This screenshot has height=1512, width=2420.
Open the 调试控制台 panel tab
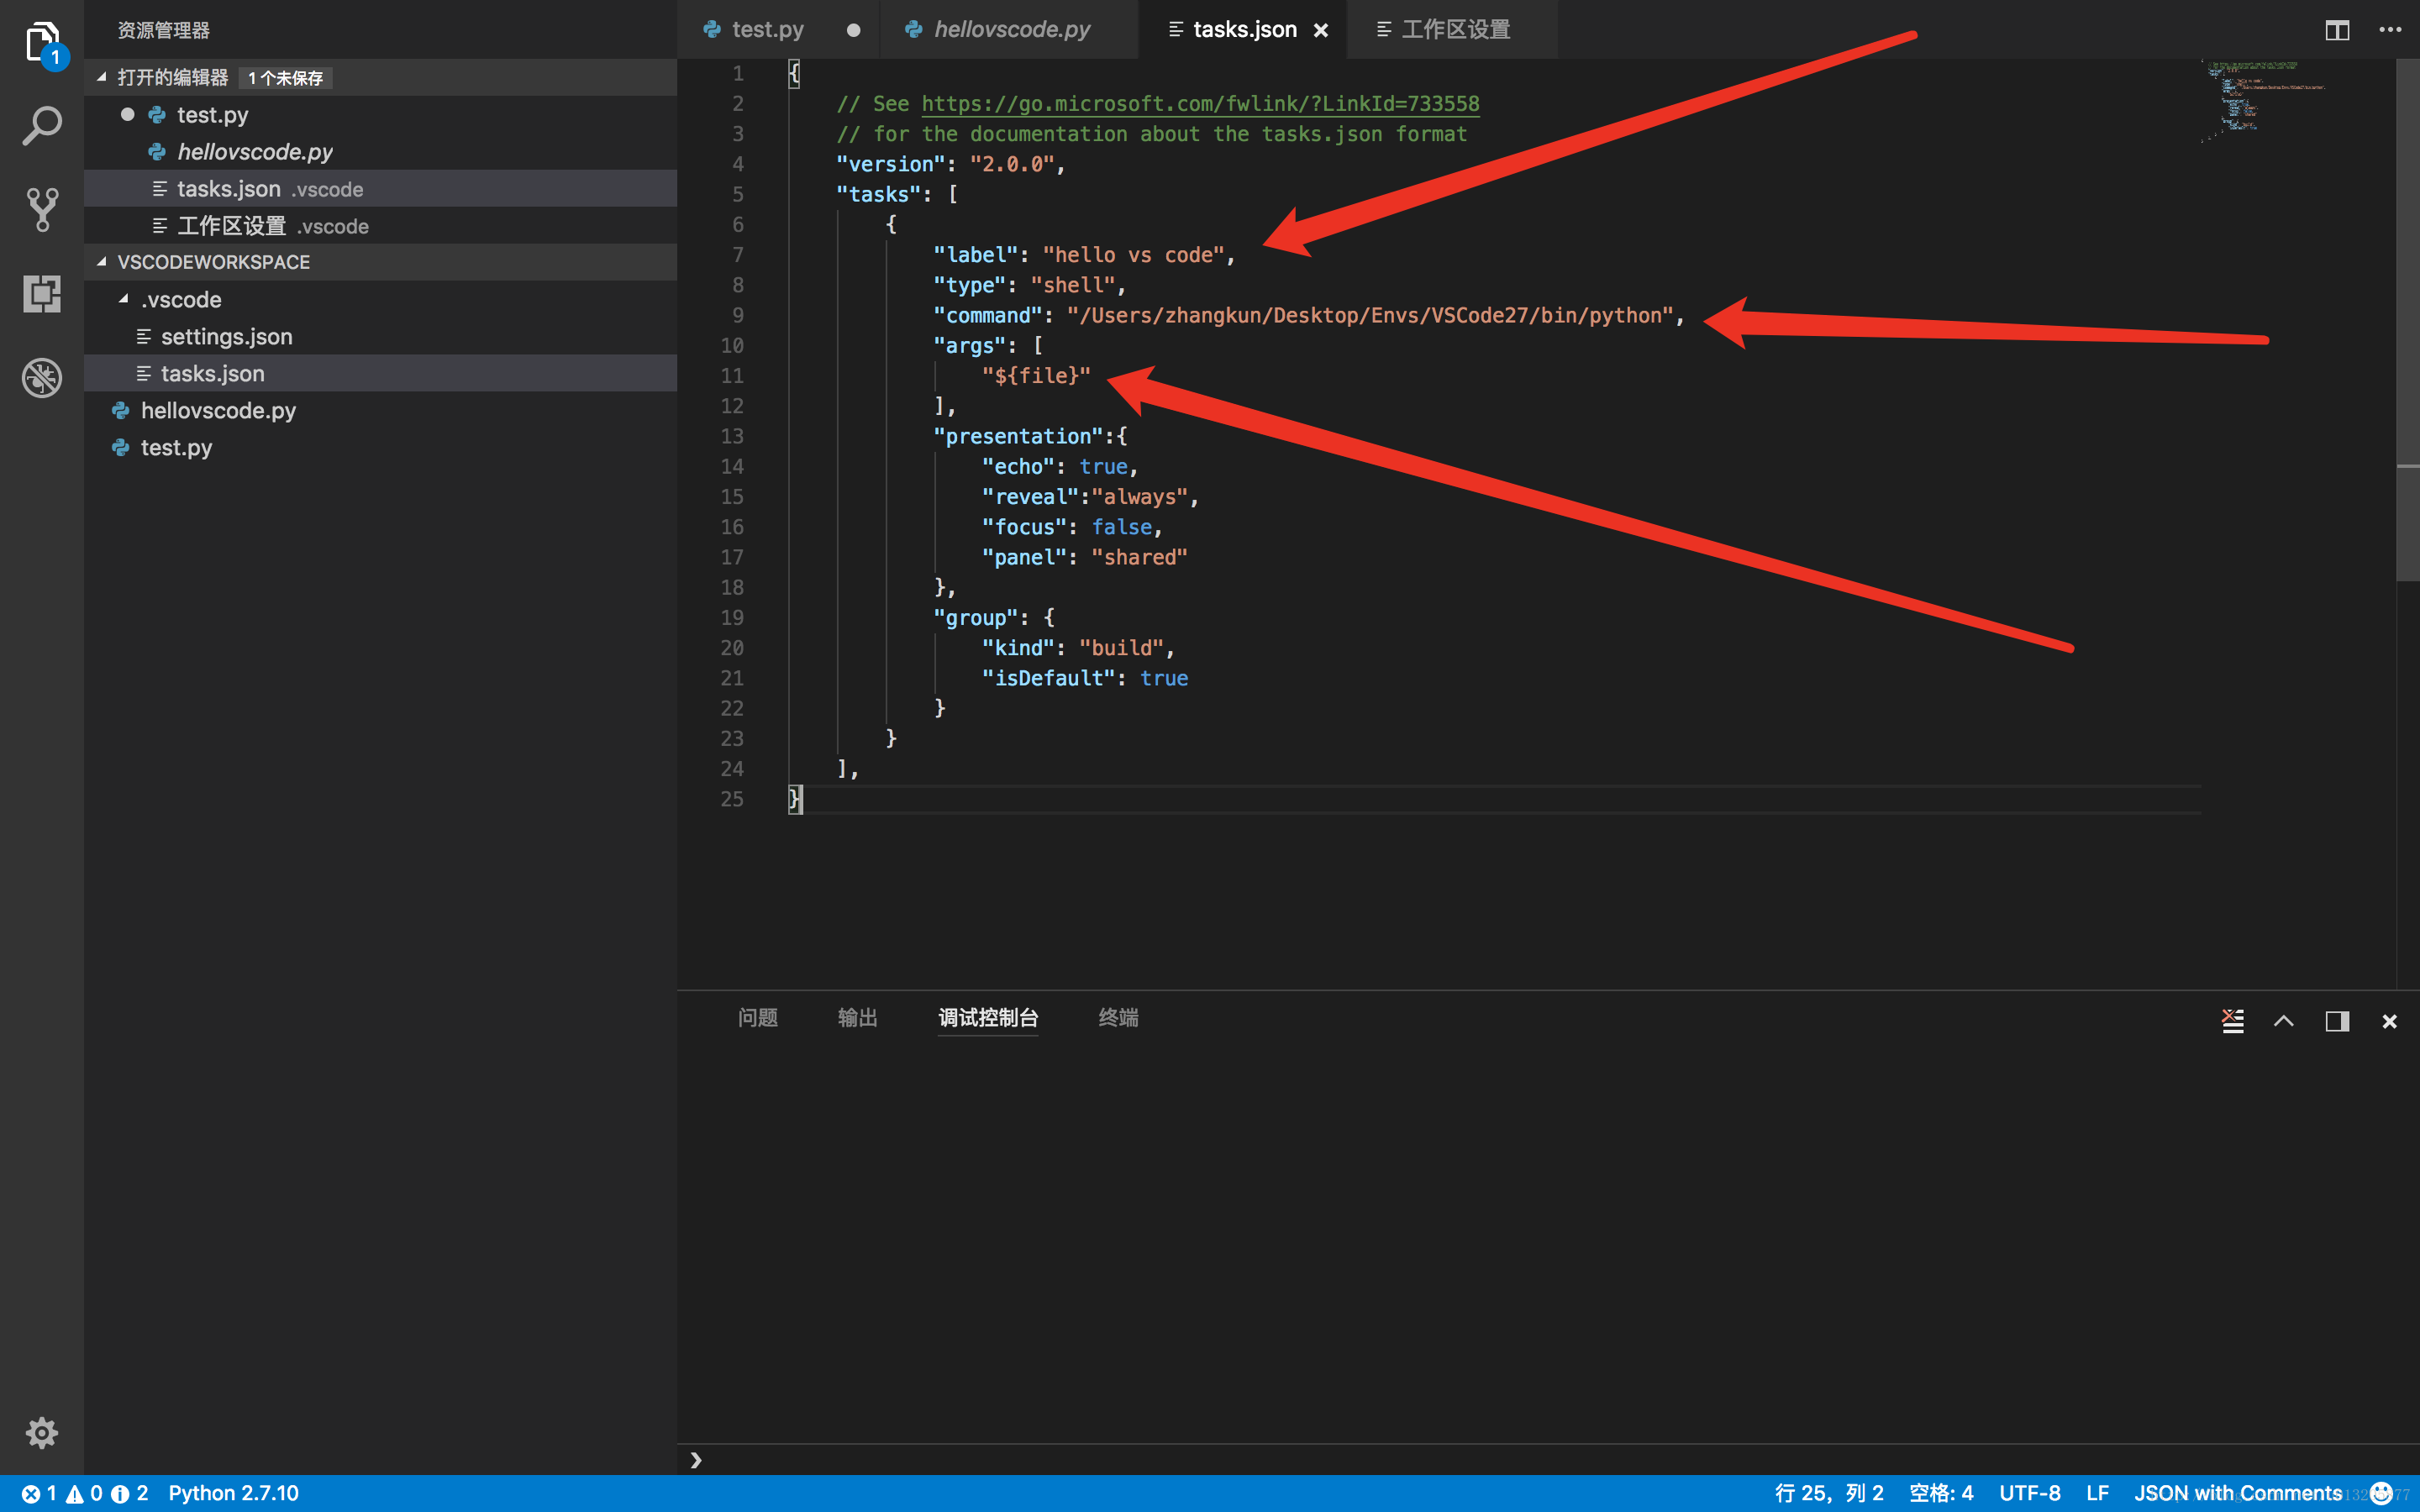click(x=988, y=1018)
